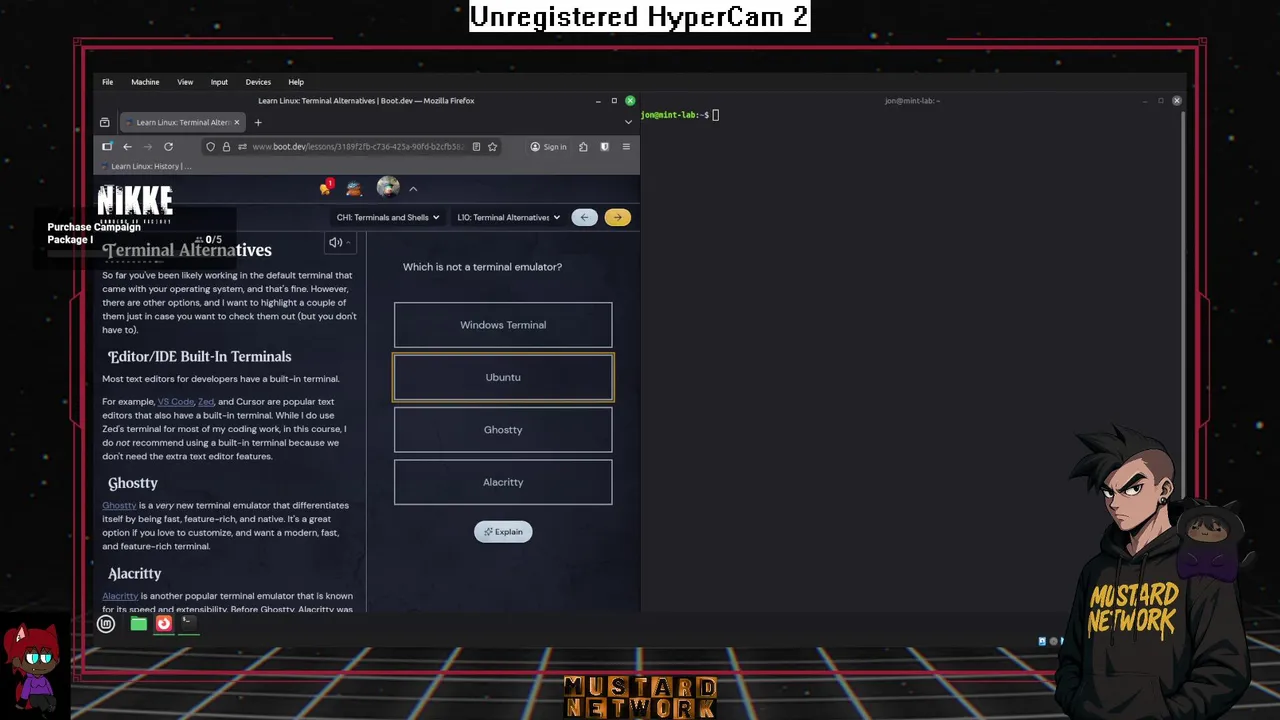The image size is (1280, 720).
Task: Click the question 'Which is not a terminal emulator?'
Action: pos(482,267)
